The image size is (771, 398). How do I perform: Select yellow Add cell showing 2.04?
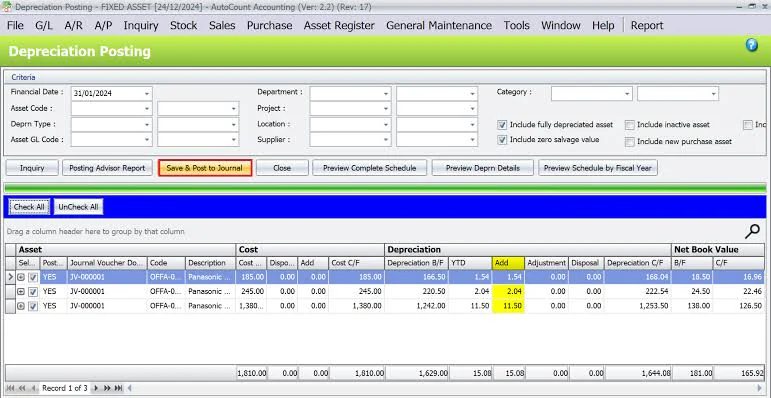point(508,292)
